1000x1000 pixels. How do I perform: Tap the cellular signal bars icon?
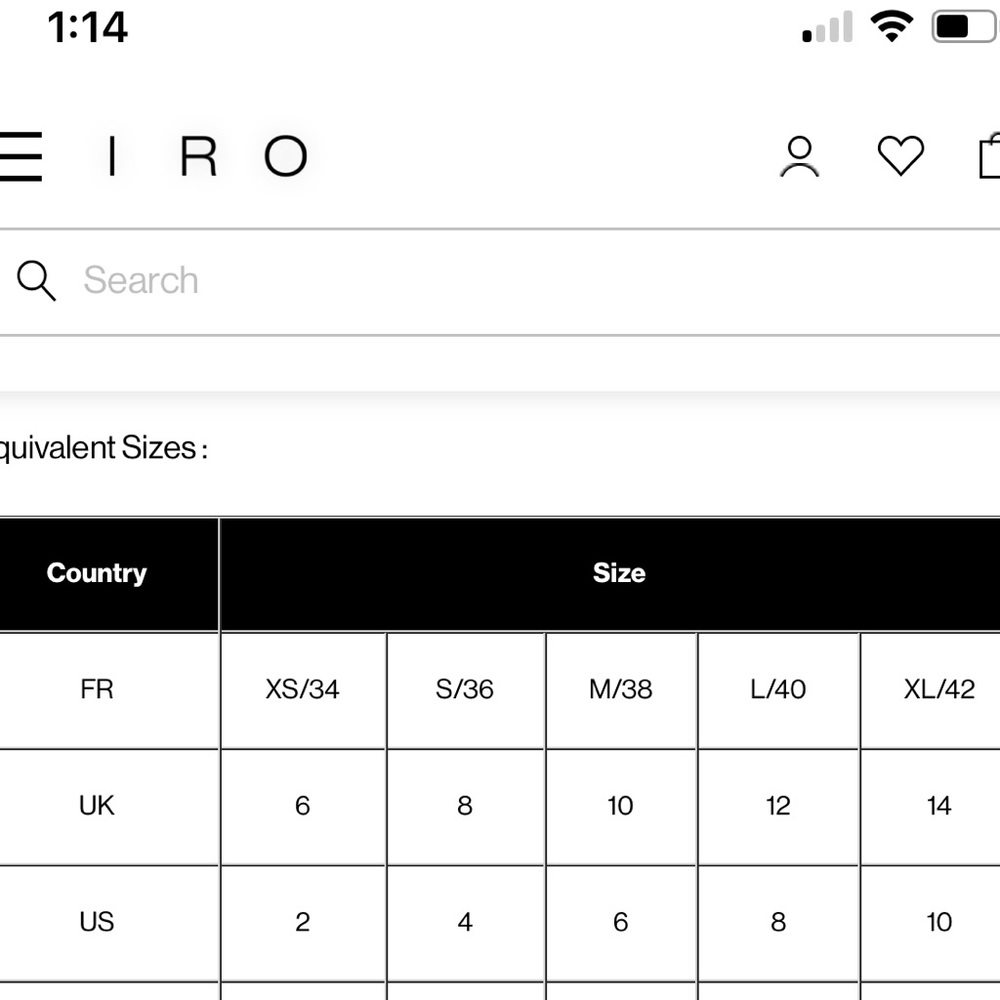(x=827, y=27)
